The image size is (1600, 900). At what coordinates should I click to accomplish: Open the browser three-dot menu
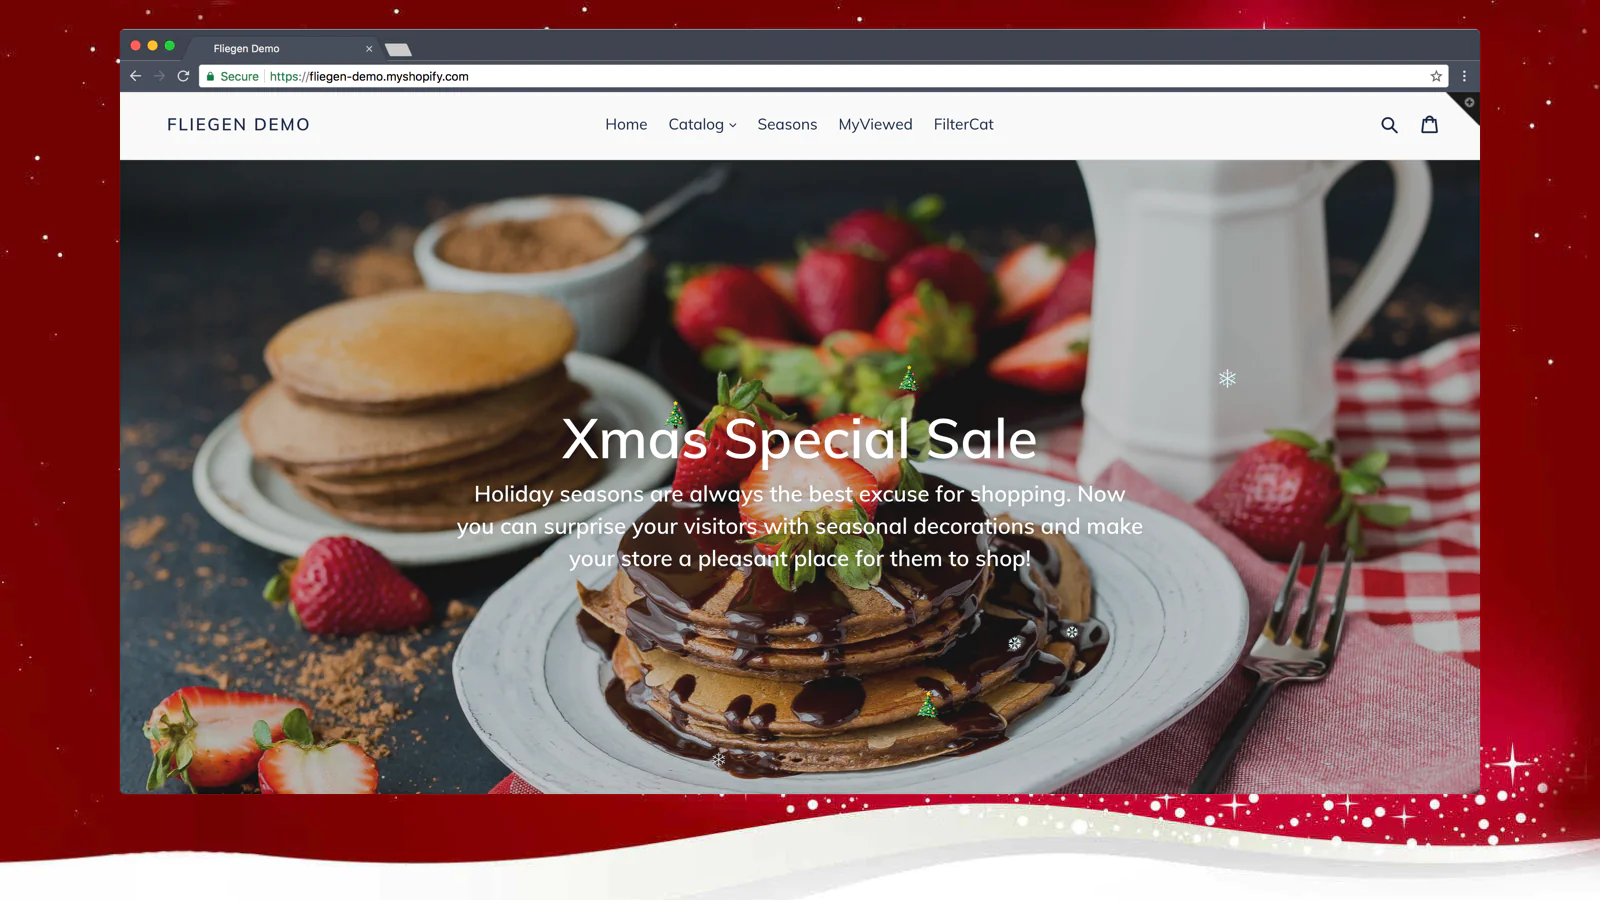1464,76
